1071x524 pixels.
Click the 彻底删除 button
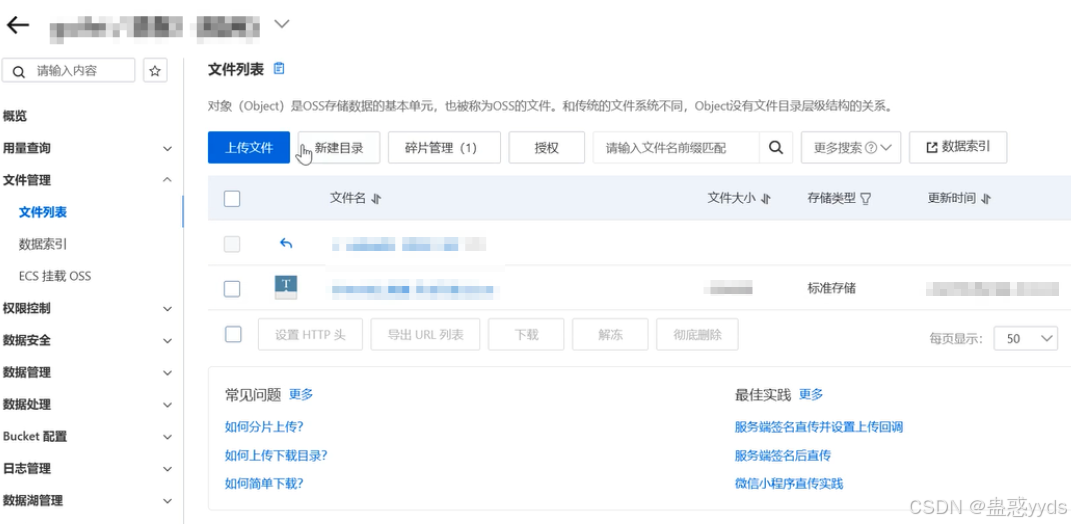(697, 335)
